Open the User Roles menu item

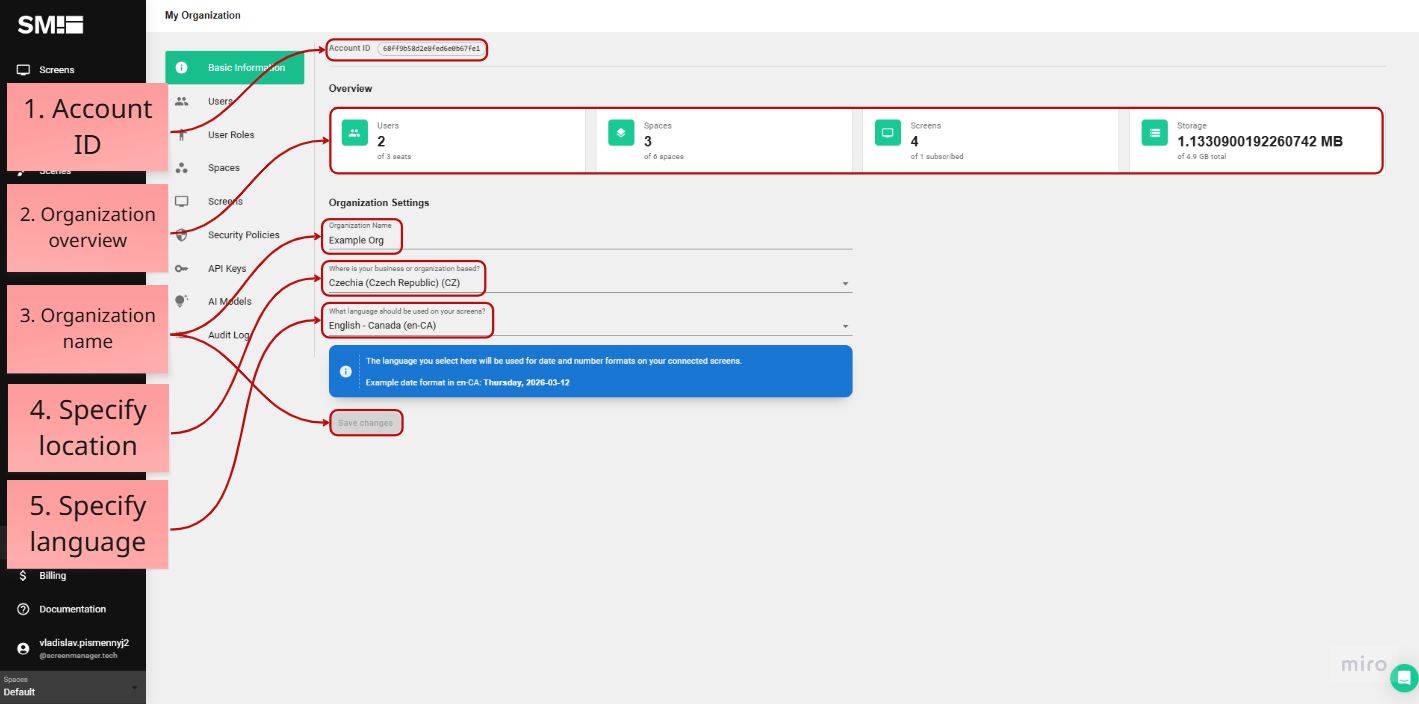(x=231, y=135)
